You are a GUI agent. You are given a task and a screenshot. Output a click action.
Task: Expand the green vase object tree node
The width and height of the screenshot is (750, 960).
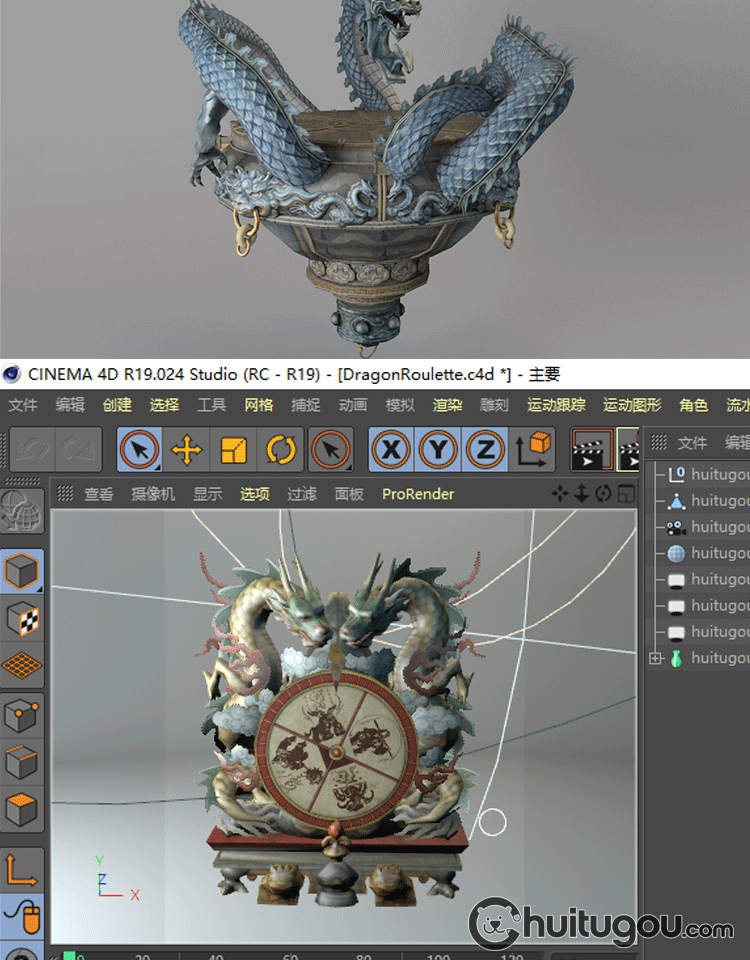[x=656, y=658]
